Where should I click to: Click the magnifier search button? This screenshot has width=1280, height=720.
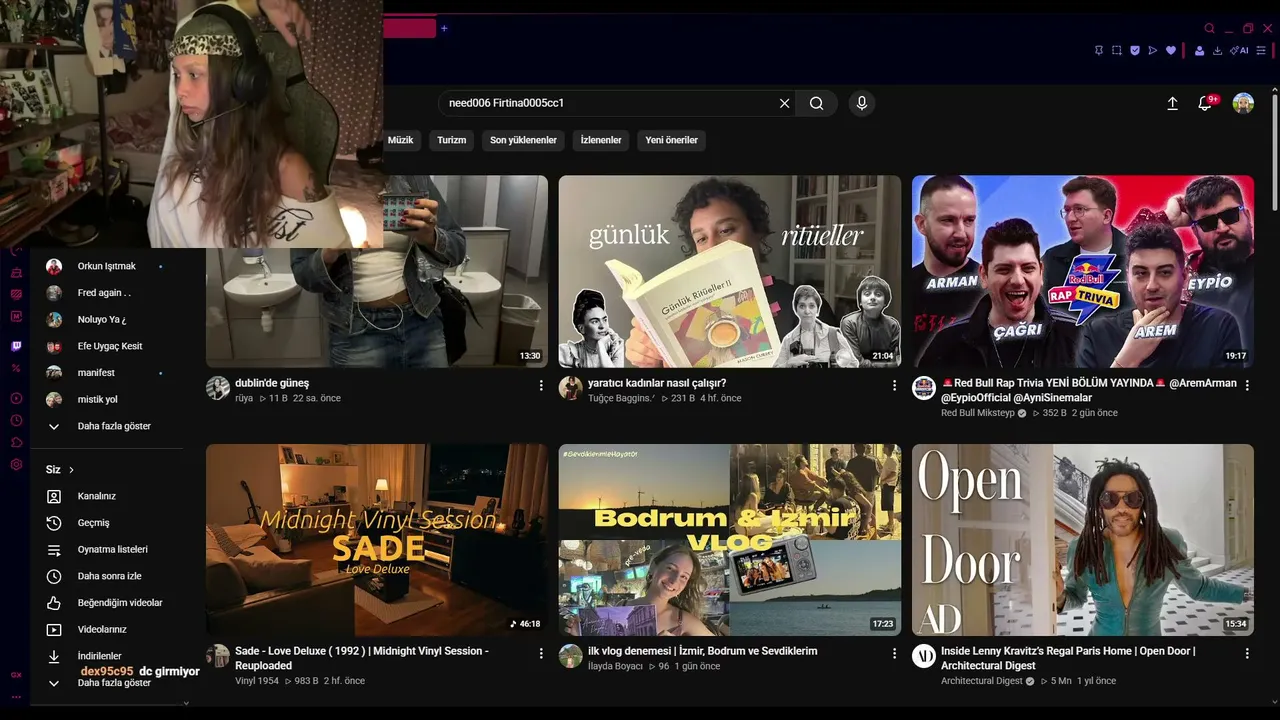(816, 103)
